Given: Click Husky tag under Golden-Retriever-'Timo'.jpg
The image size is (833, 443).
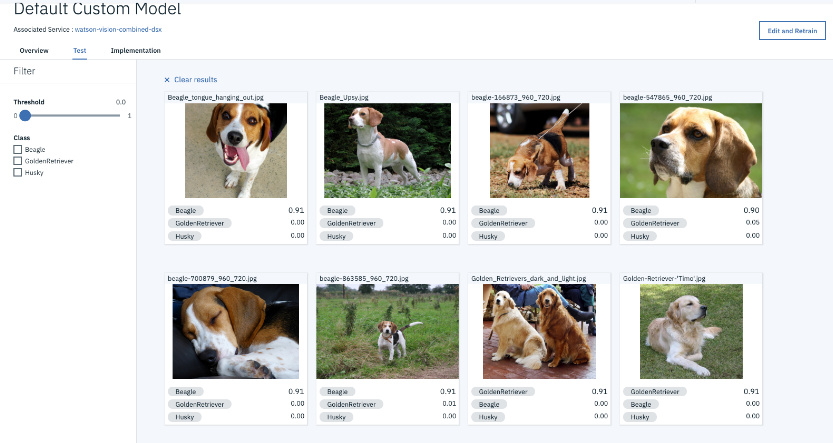Looking at the screenshot, I should (640, 417).
